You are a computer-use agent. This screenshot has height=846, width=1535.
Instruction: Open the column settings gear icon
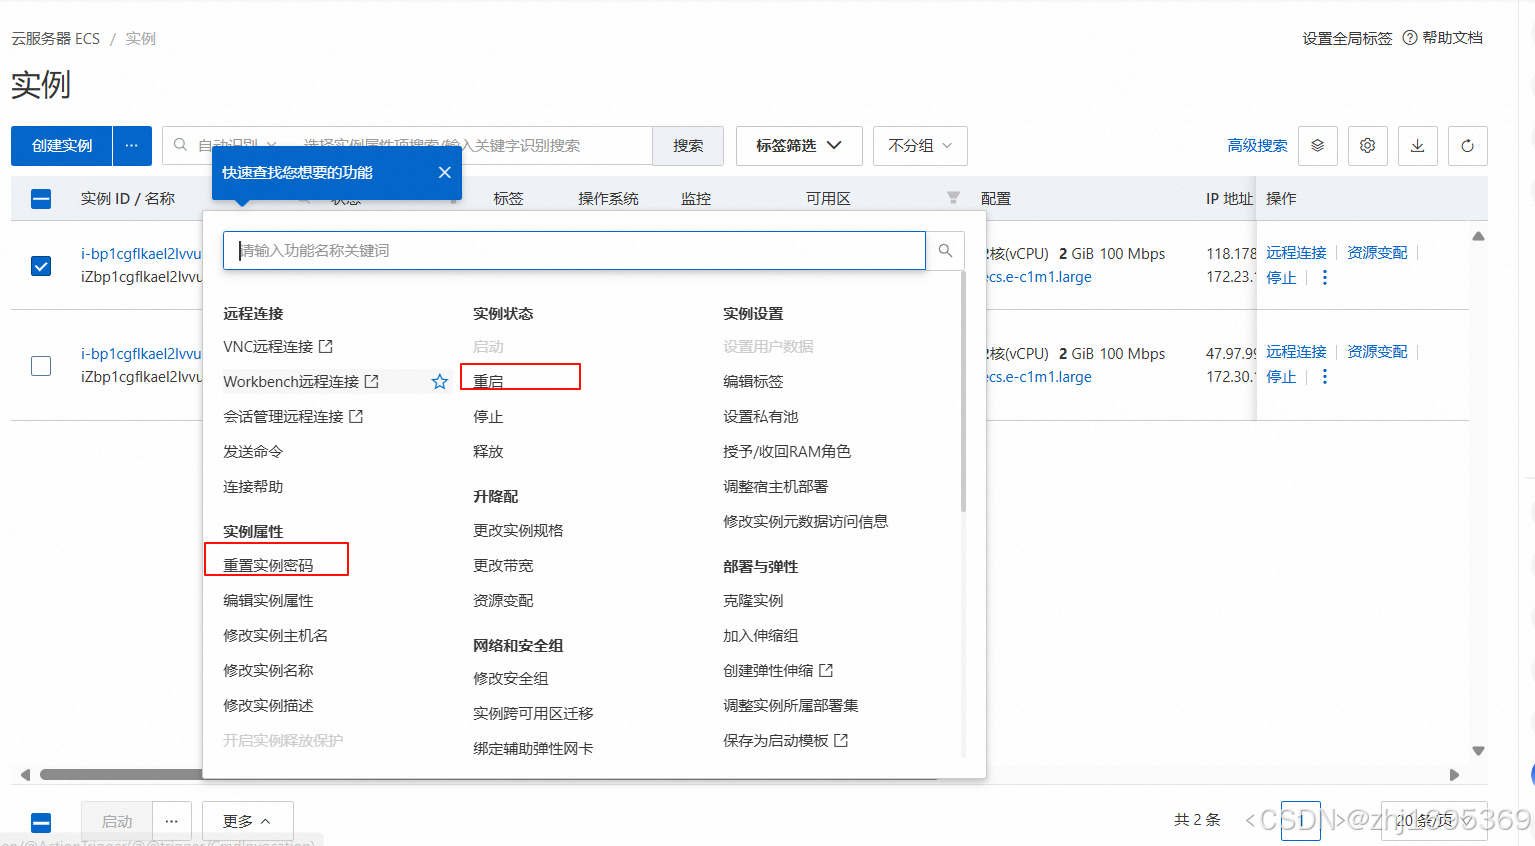pos(1367,146)
